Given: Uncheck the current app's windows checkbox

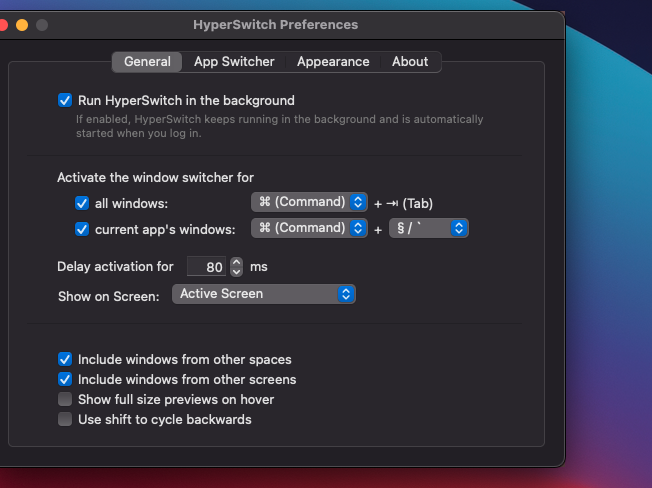Looking at the screenshot, I should click(82, 229).
